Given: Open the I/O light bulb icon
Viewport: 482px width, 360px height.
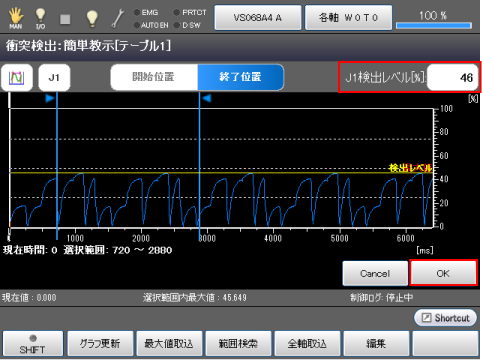Looking at the screenshot, I should [x=40, y=18].
